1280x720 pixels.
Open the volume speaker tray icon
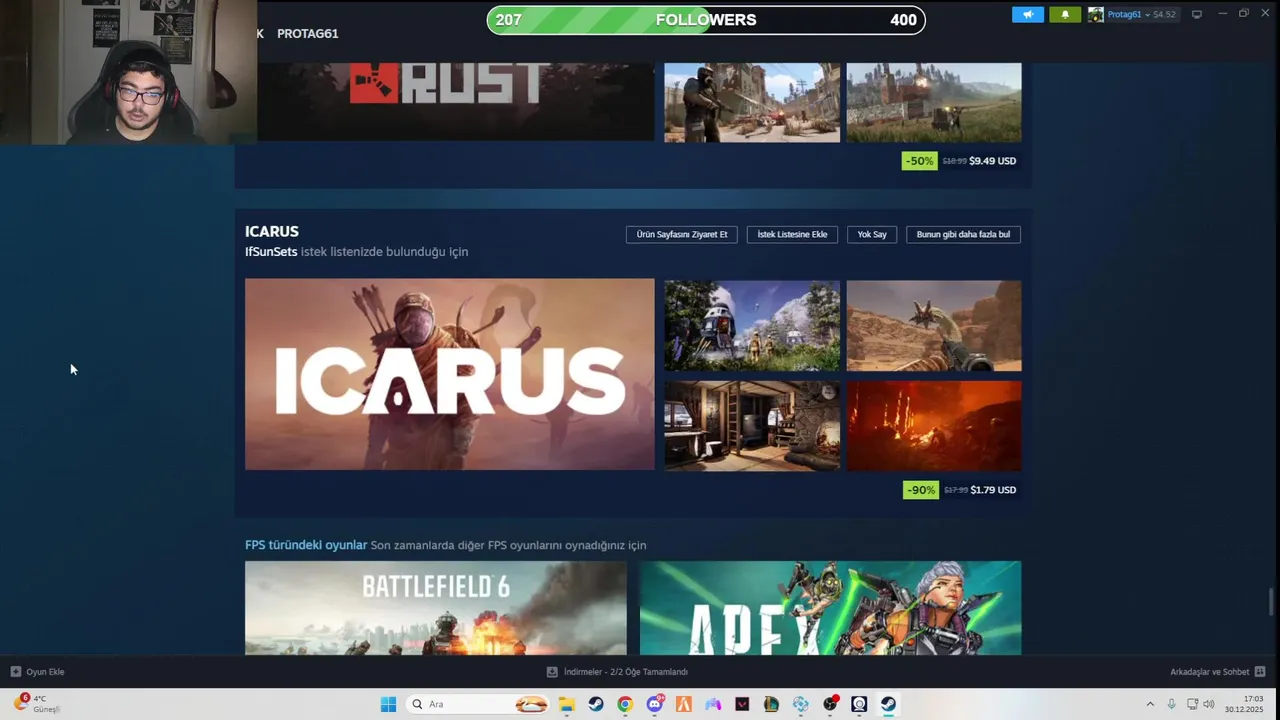click(1208, 704)
